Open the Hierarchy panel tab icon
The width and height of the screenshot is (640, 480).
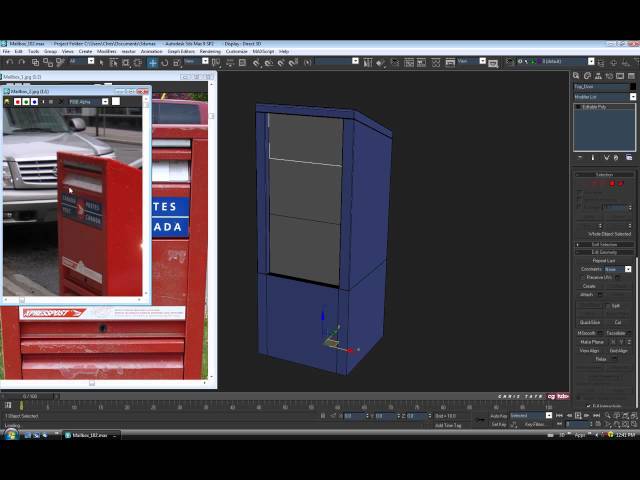click(x=597, y=76)
